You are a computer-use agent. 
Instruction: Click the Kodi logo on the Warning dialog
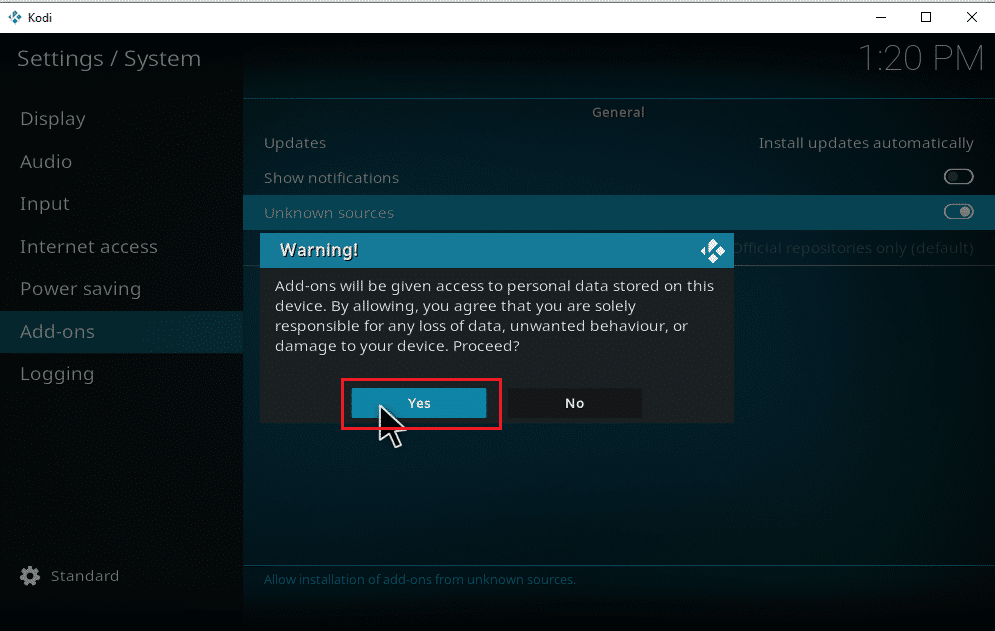point(713,250)
